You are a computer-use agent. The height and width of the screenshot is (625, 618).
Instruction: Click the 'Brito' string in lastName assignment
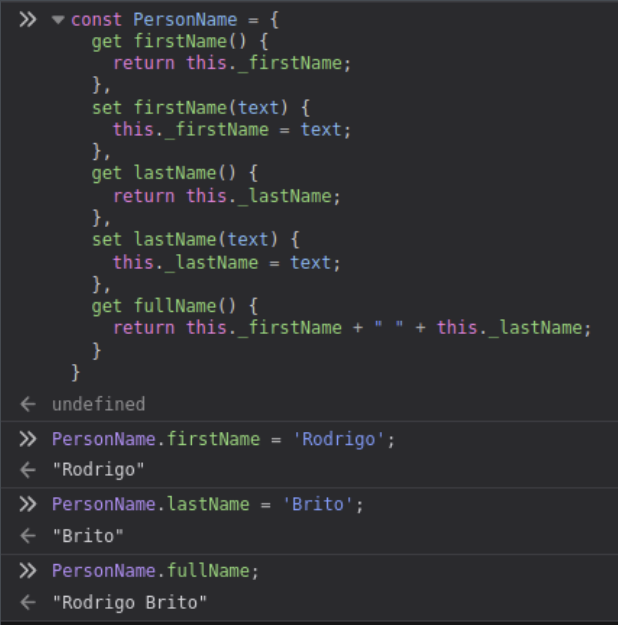tap(322, 505)
